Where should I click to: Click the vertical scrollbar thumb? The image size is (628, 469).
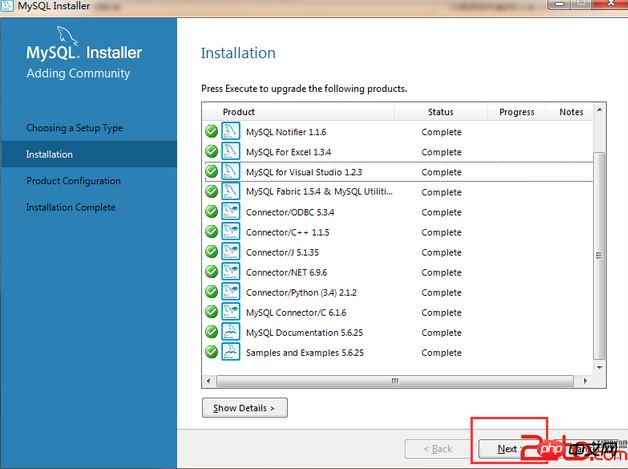pyautogui.click(x=599, y=256)
